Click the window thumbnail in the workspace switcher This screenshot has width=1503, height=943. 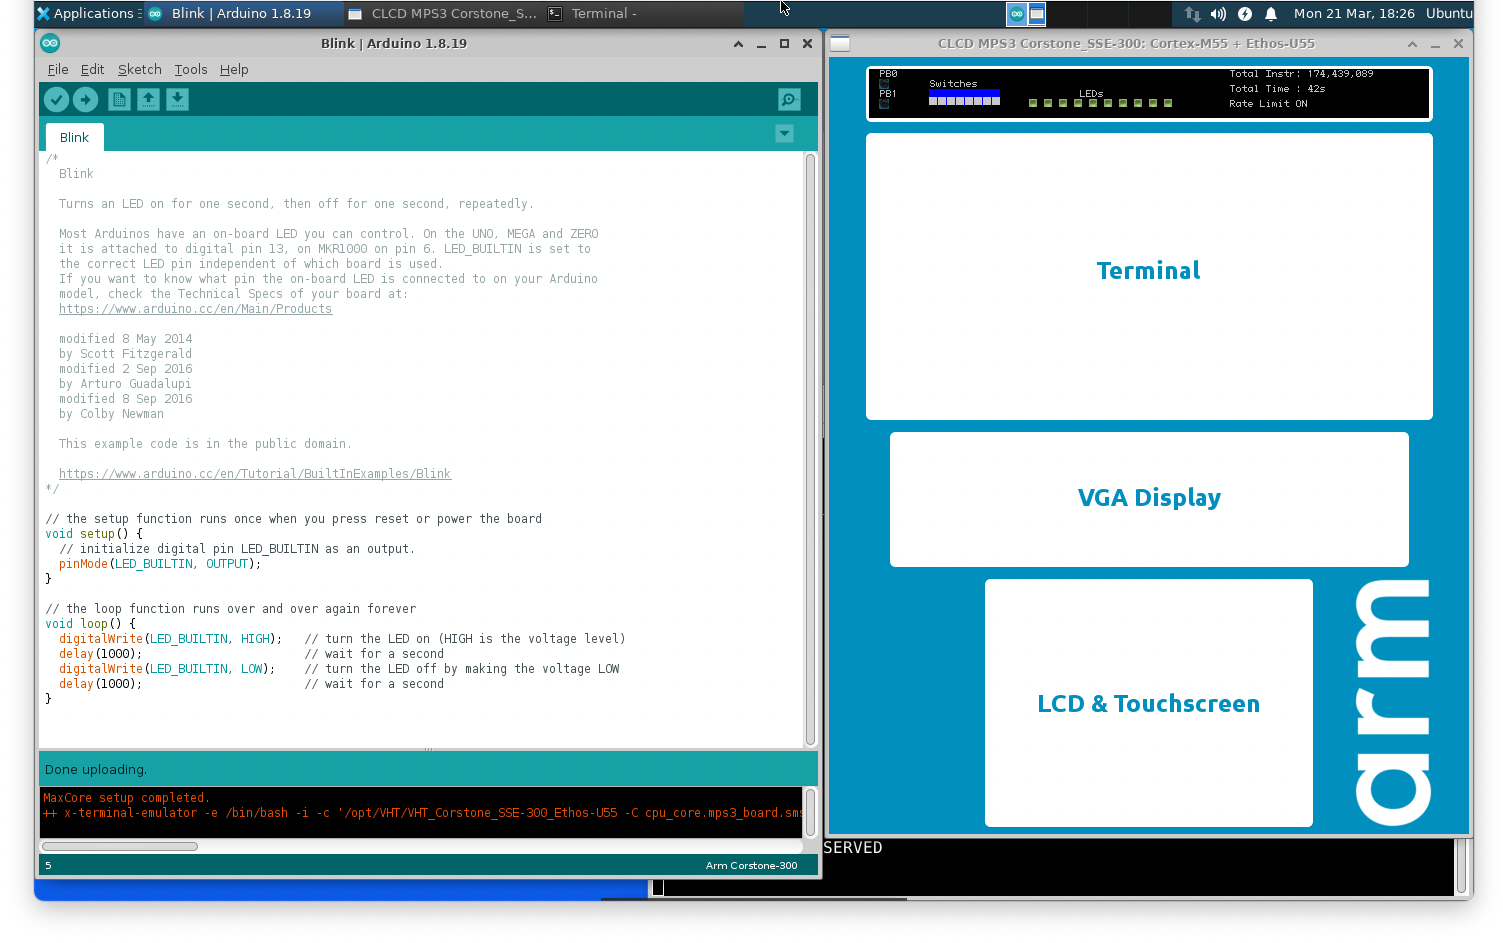click(1037, 14)
